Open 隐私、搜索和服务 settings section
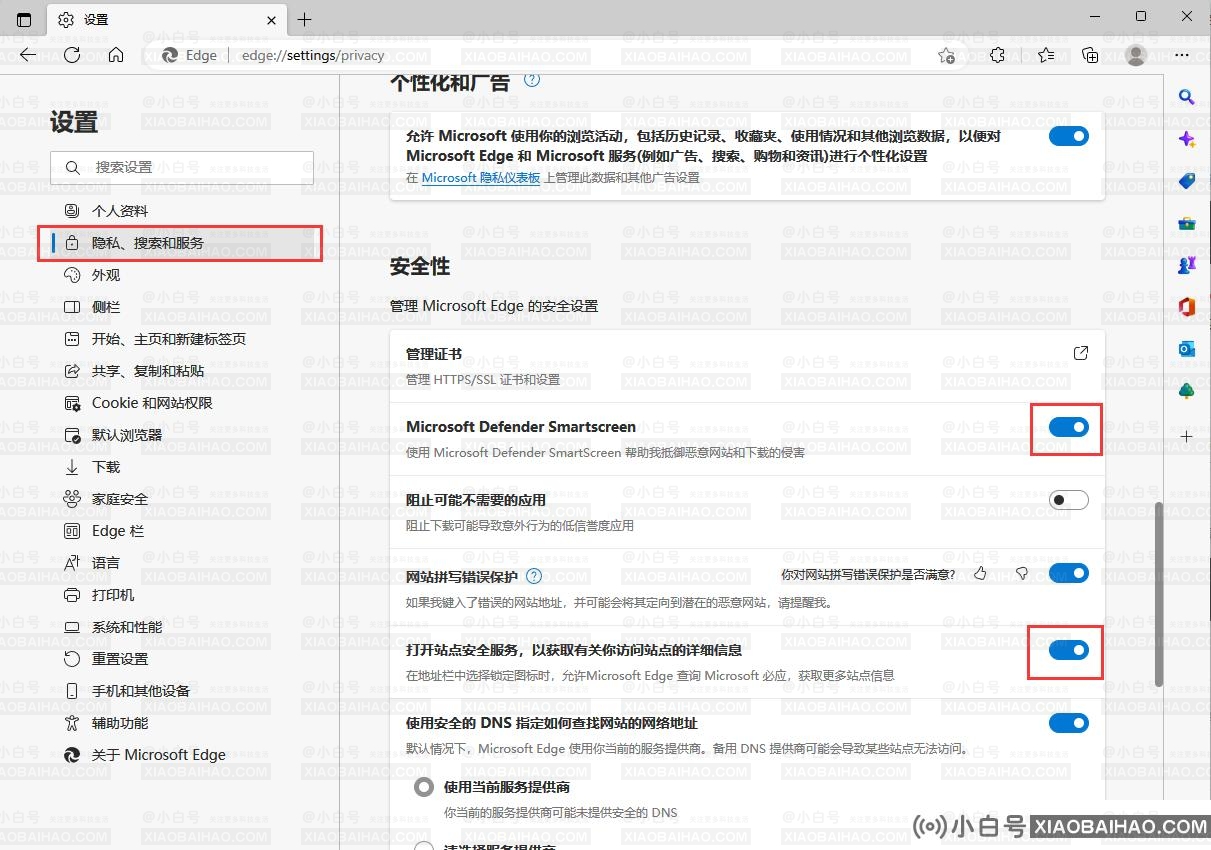This screenshot has width=1211, height=850. click(180, 243)
